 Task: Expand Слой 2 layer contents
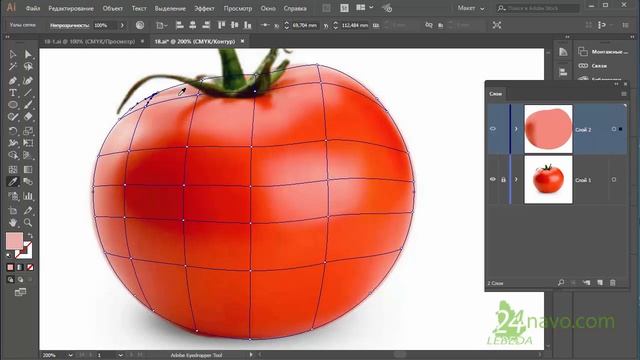pyautogui.click(x=516, y=129)
